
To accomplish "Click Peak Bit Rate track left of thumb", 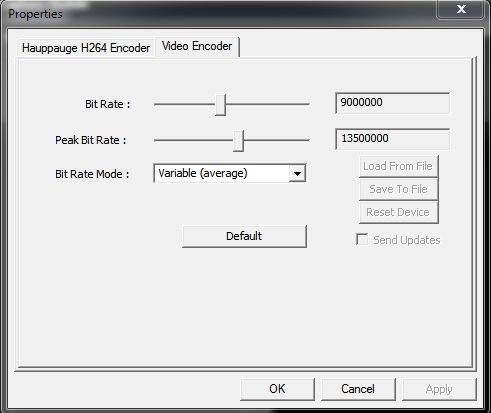I will [194, 140].
